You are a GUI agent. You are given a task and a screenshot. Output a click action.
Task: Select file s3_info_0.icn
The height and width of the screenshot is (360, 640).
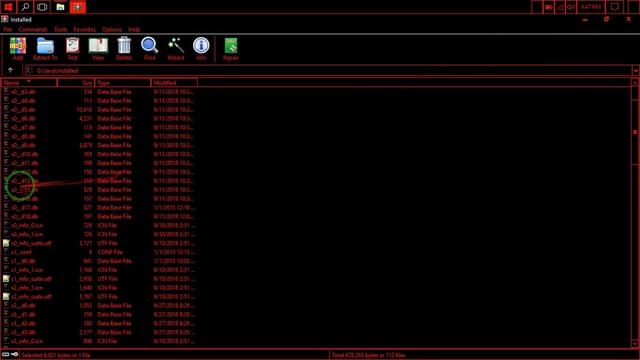(27, 341)
